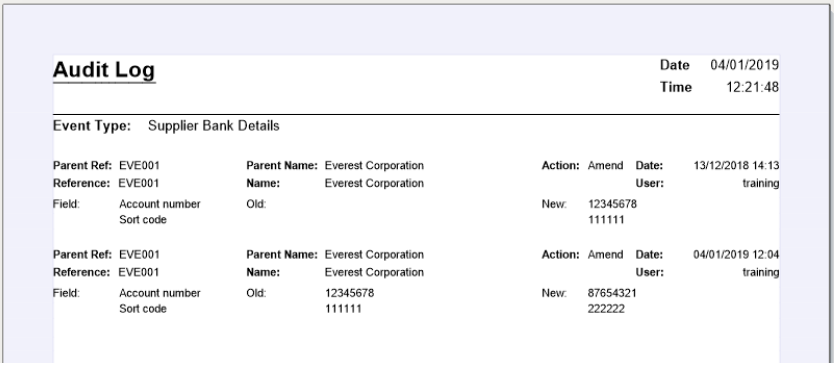The image size is (834, 365).
Task: Select the report time 12:21:48
Action: coord(753,87)
